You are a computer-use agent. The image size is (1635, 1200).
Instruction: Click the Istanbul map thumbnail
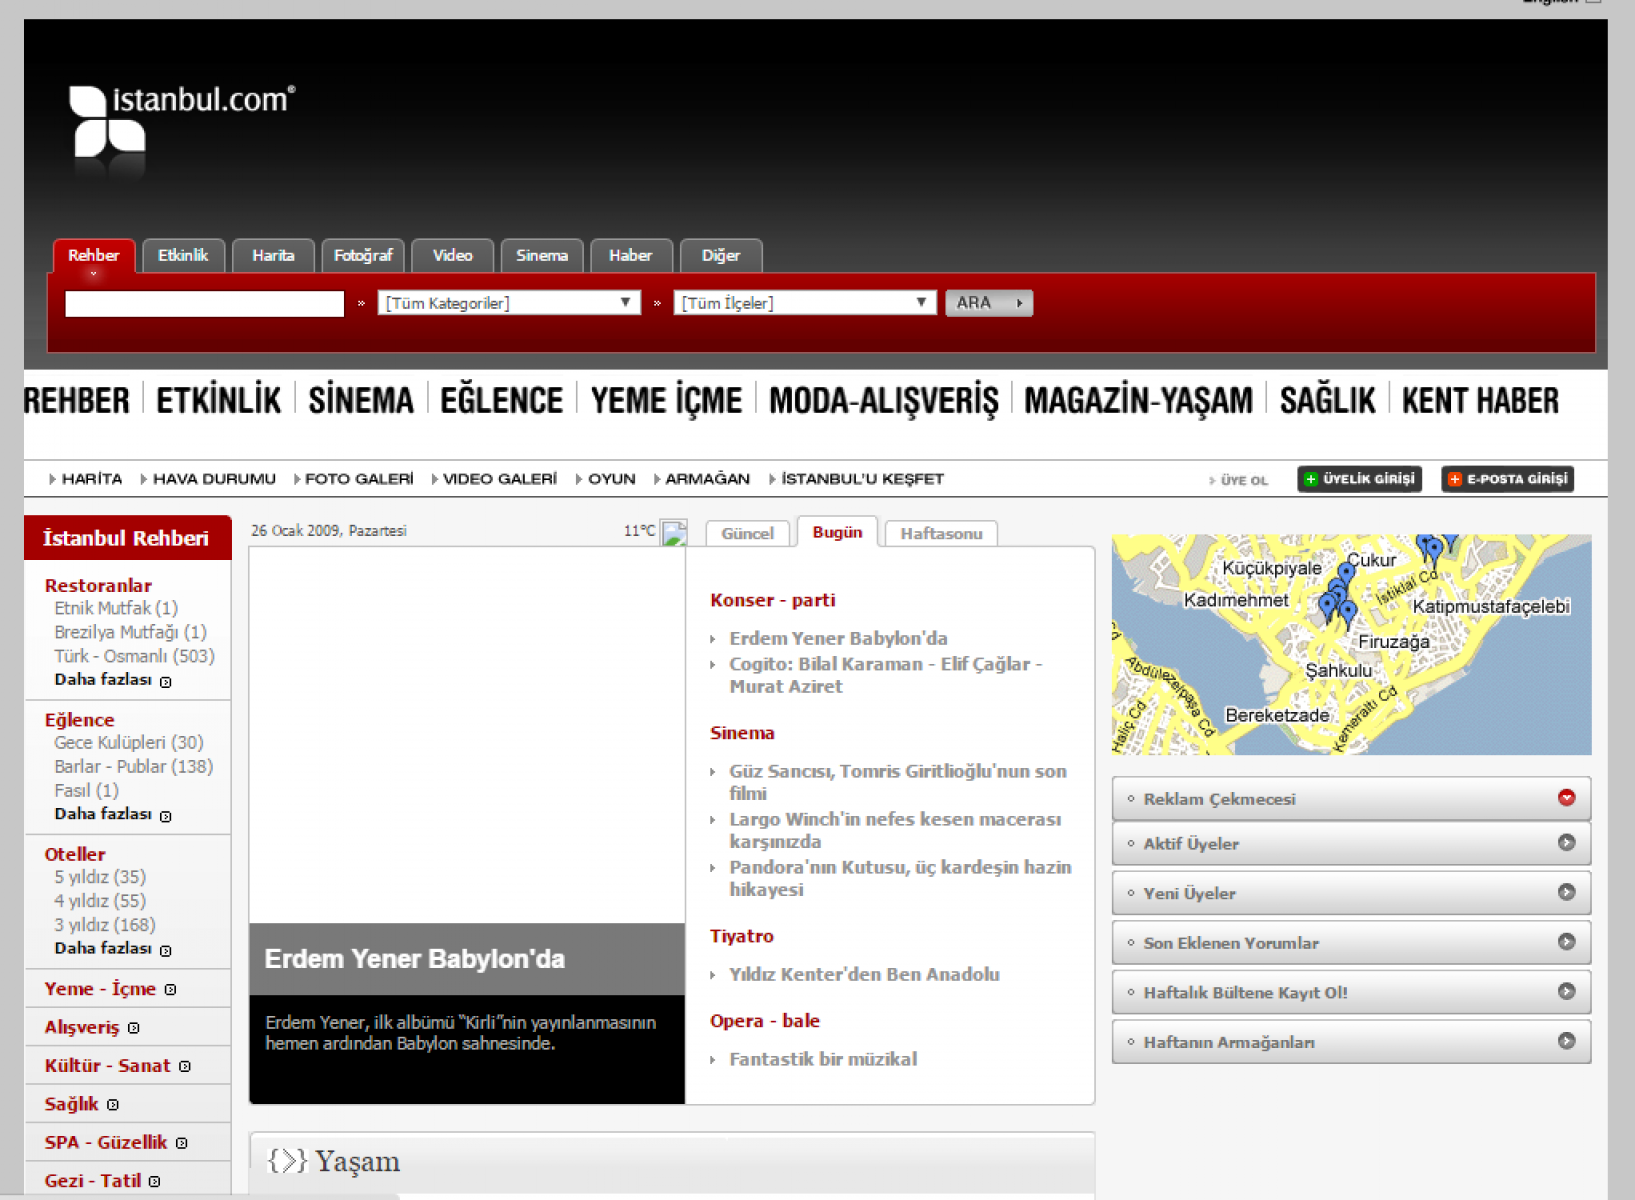tap(1351, 644)
